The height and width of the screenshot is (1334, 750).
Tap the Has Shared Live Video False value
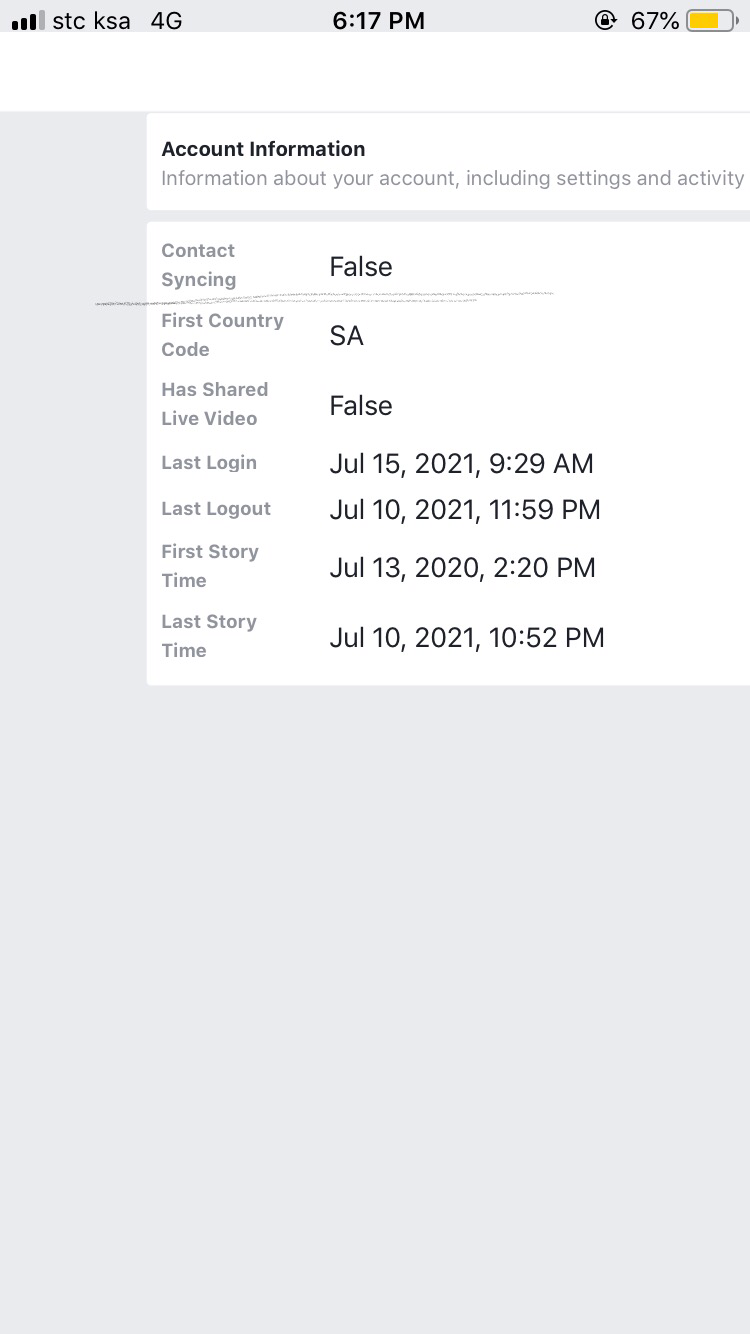click(x=361, y=405)
